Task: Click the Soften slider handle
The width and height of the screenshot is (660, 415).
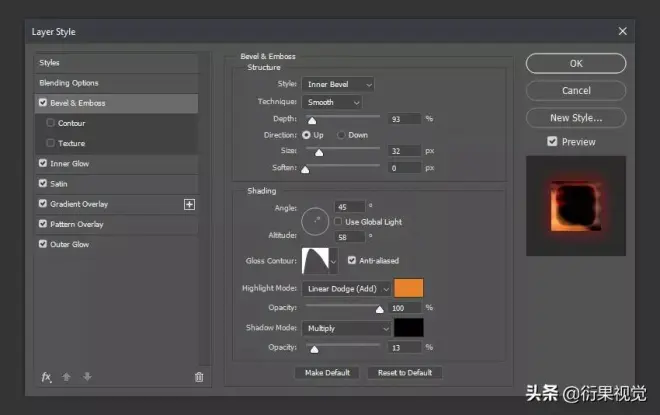Action: (x=305, y=170)
